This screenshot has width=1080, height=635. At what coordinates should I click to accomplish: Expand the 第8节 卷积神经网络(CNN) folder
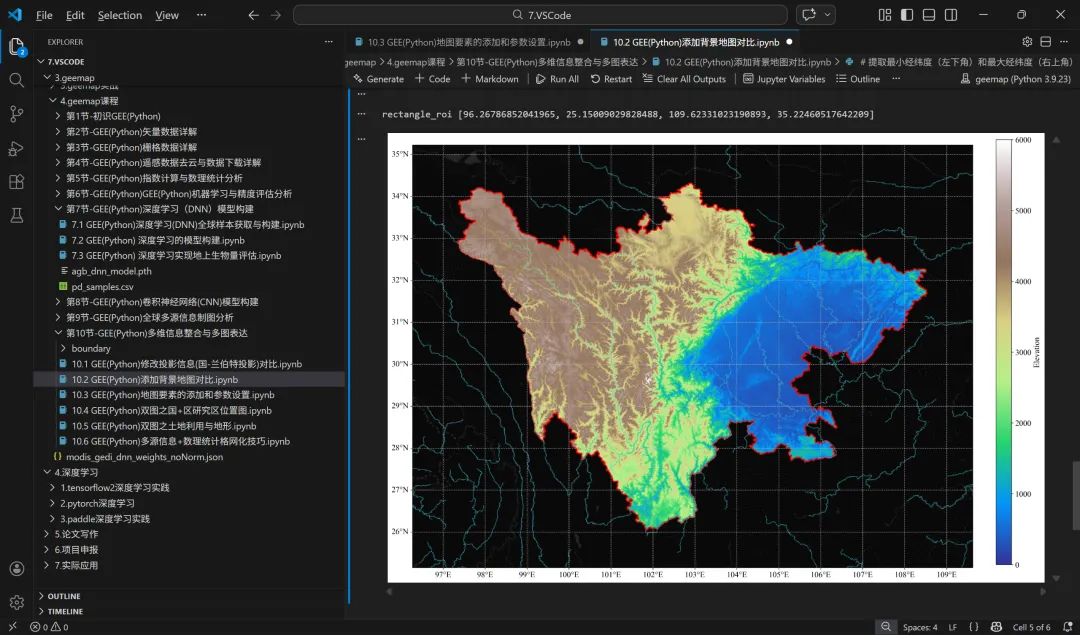[x=59, y=302]
